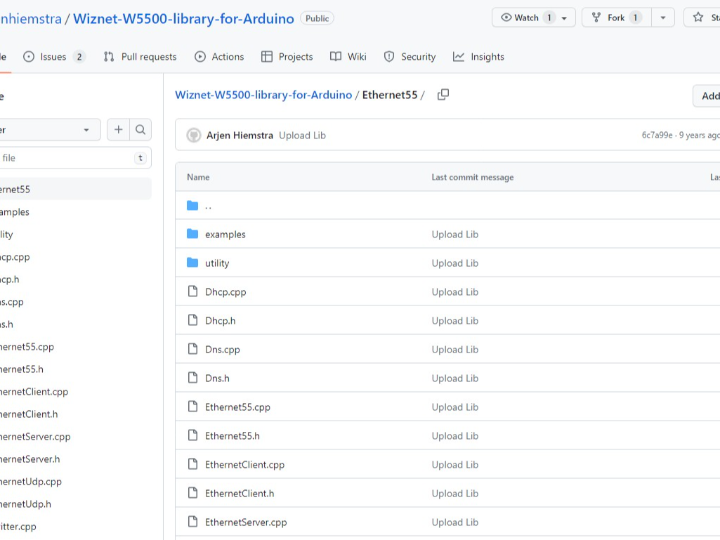View the Insights tab
Viewport: 720px width, 540px height.
478,57
